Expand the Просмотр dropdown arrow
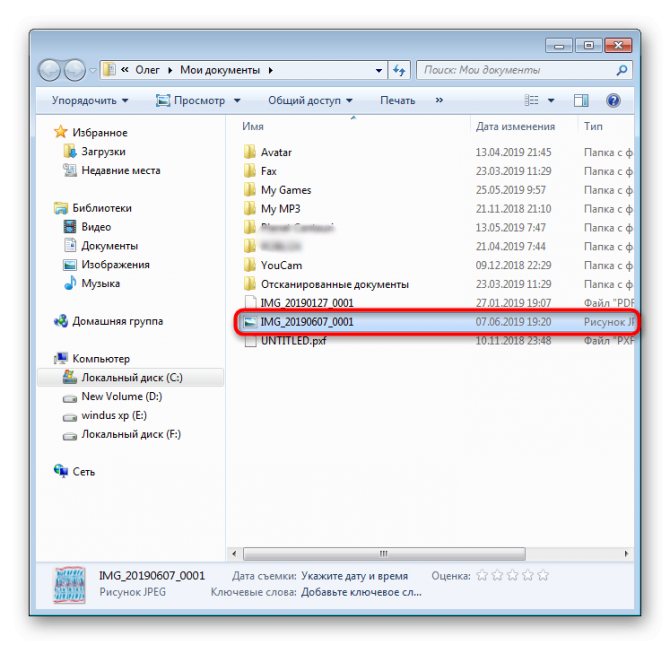This screenshot has height=645, width=670. 237,101
